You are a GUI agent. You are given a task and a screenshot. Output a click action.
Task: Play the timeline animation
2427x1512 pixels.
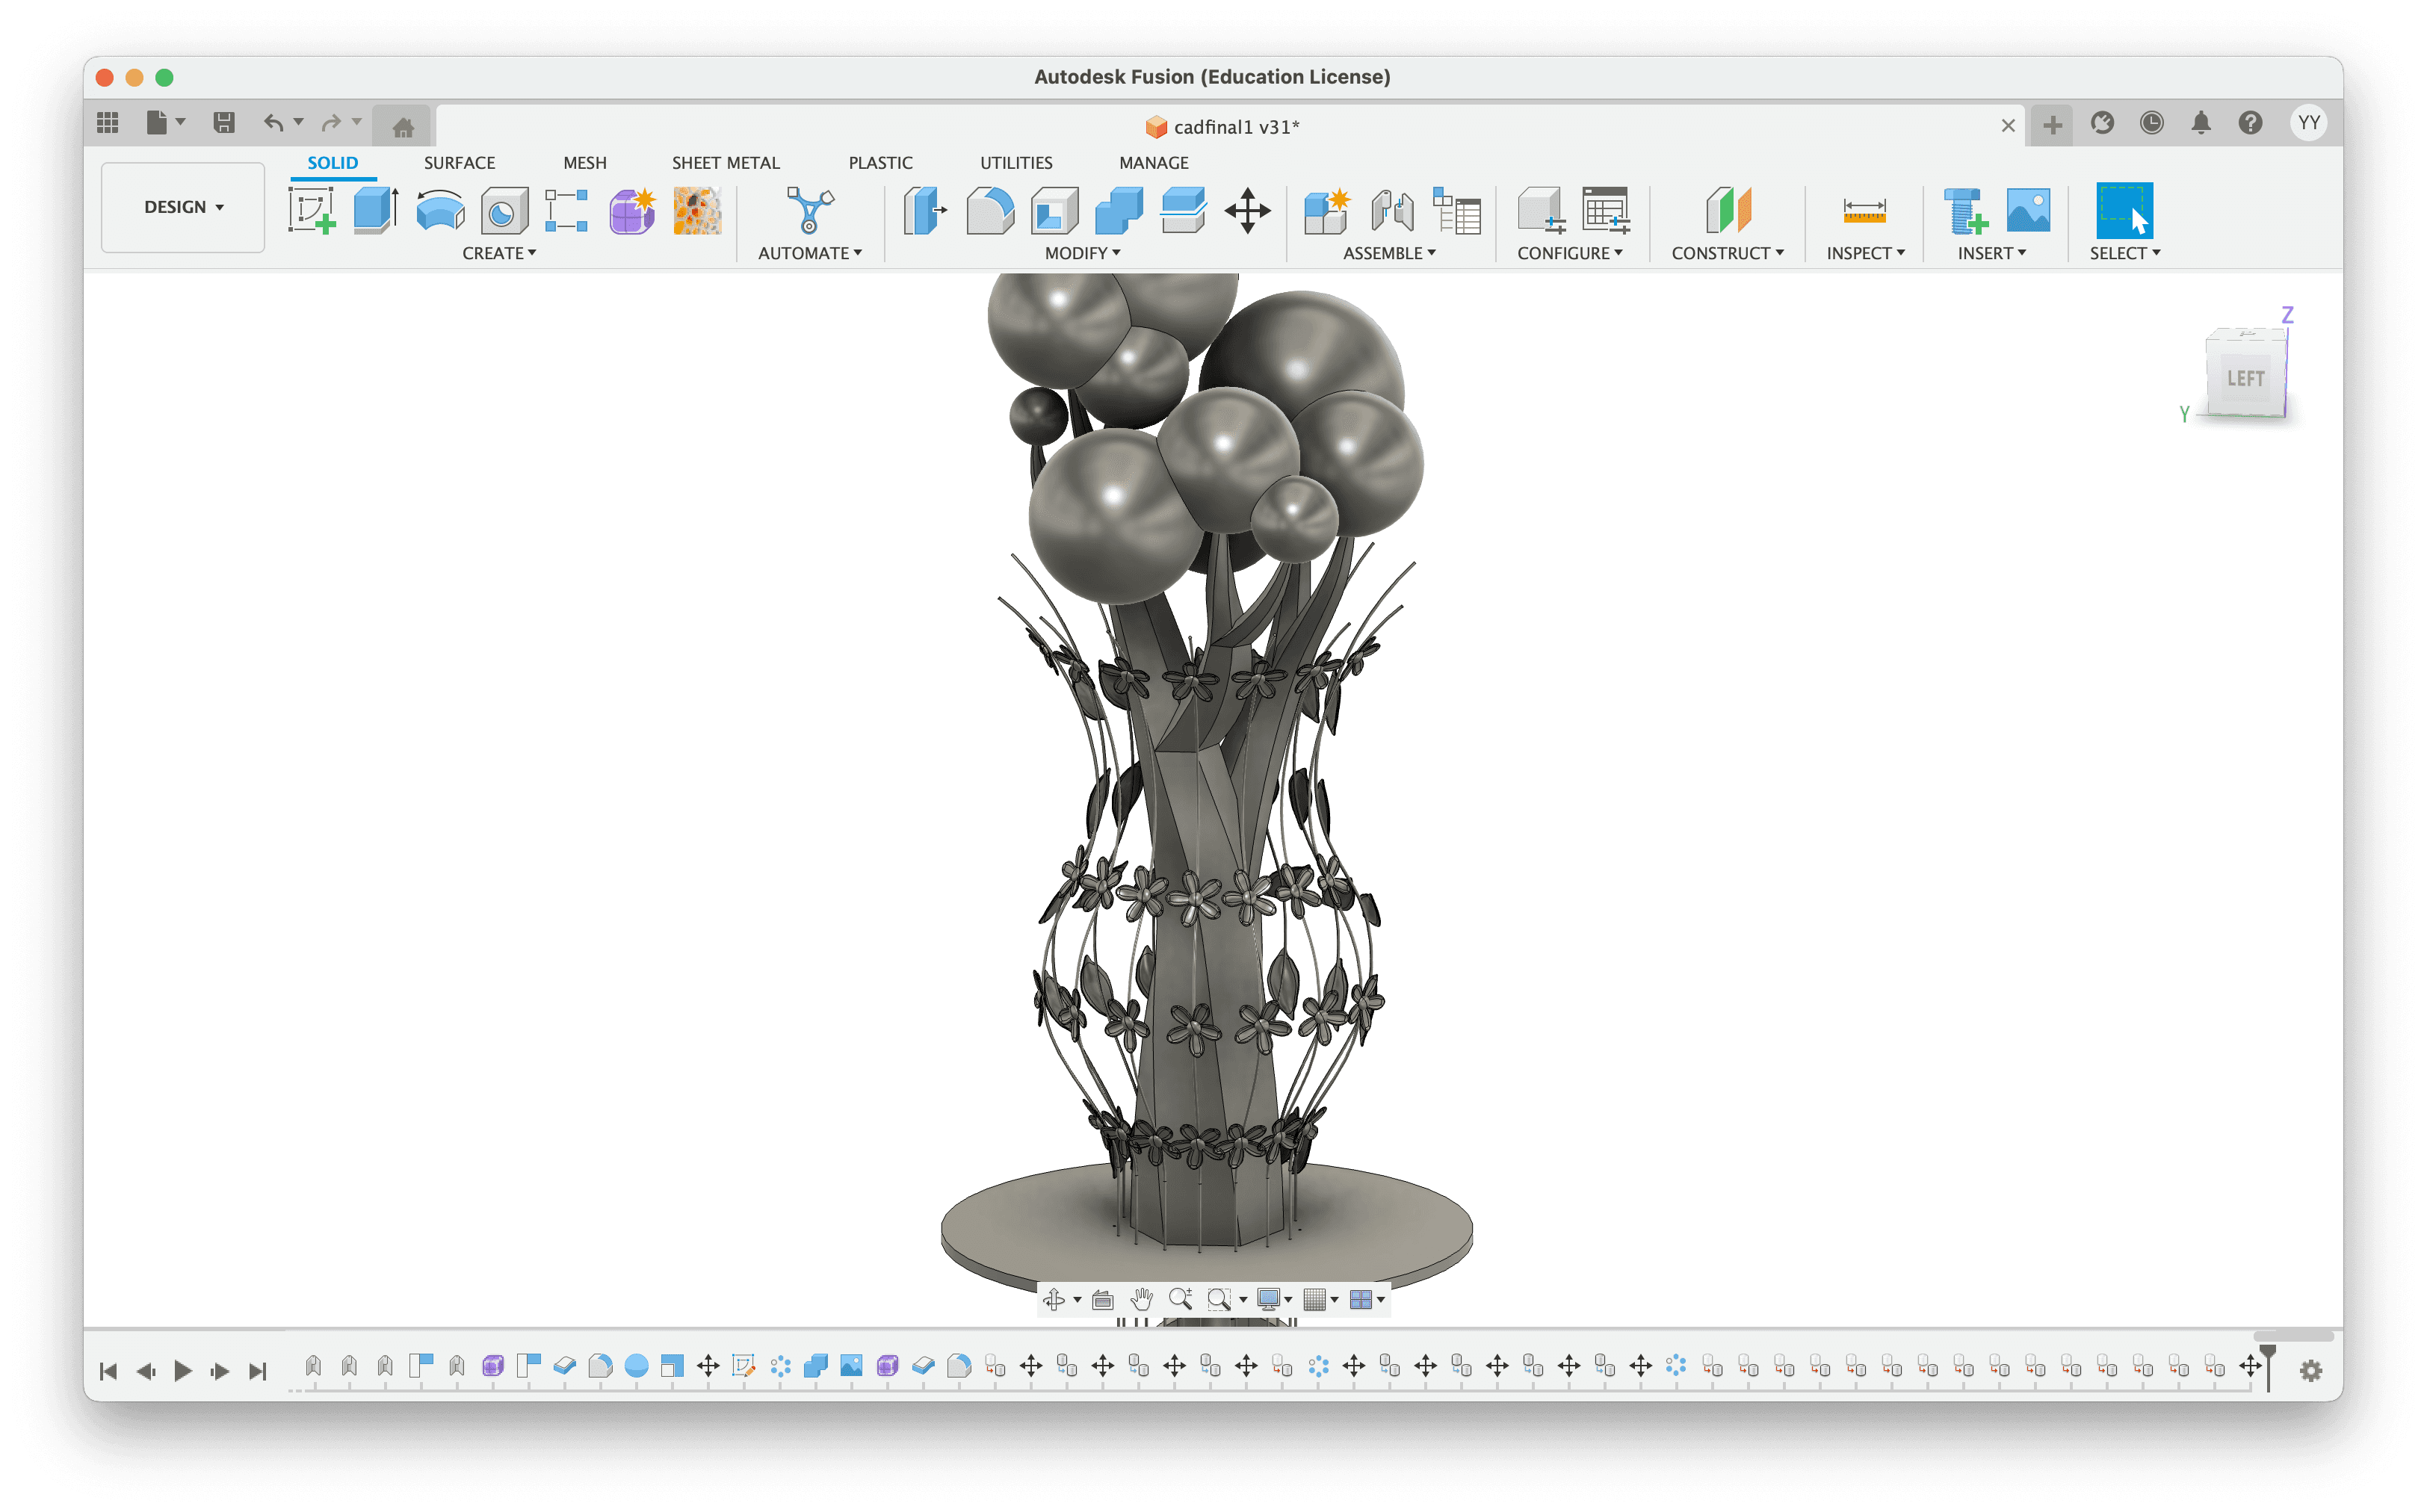click(182, 1370)
